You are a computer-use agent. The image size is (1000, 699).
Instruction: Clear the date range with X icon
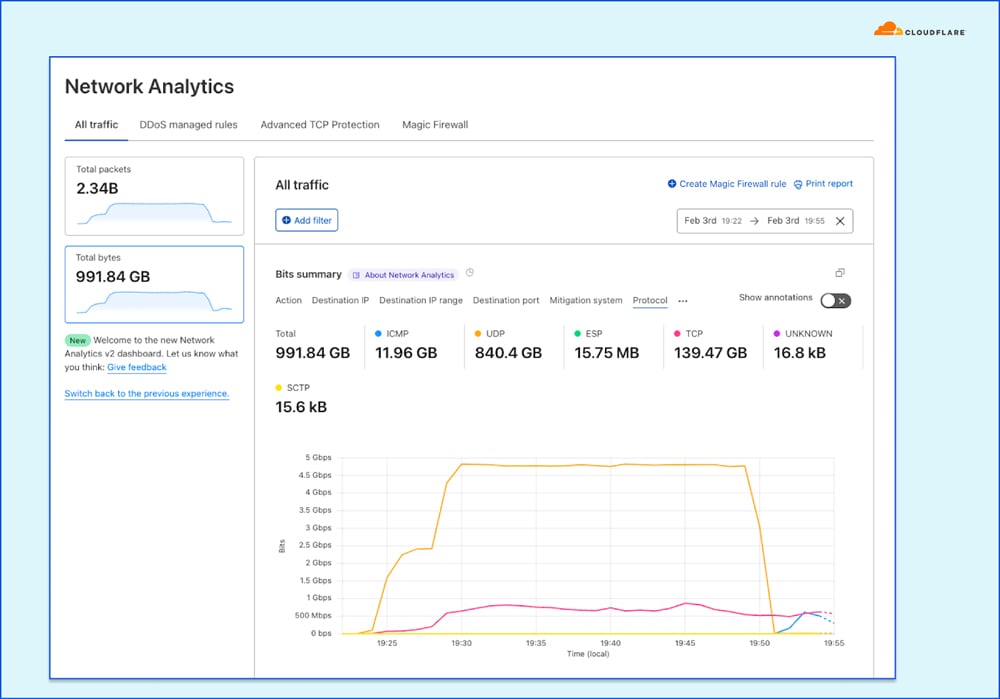point(840,221)
